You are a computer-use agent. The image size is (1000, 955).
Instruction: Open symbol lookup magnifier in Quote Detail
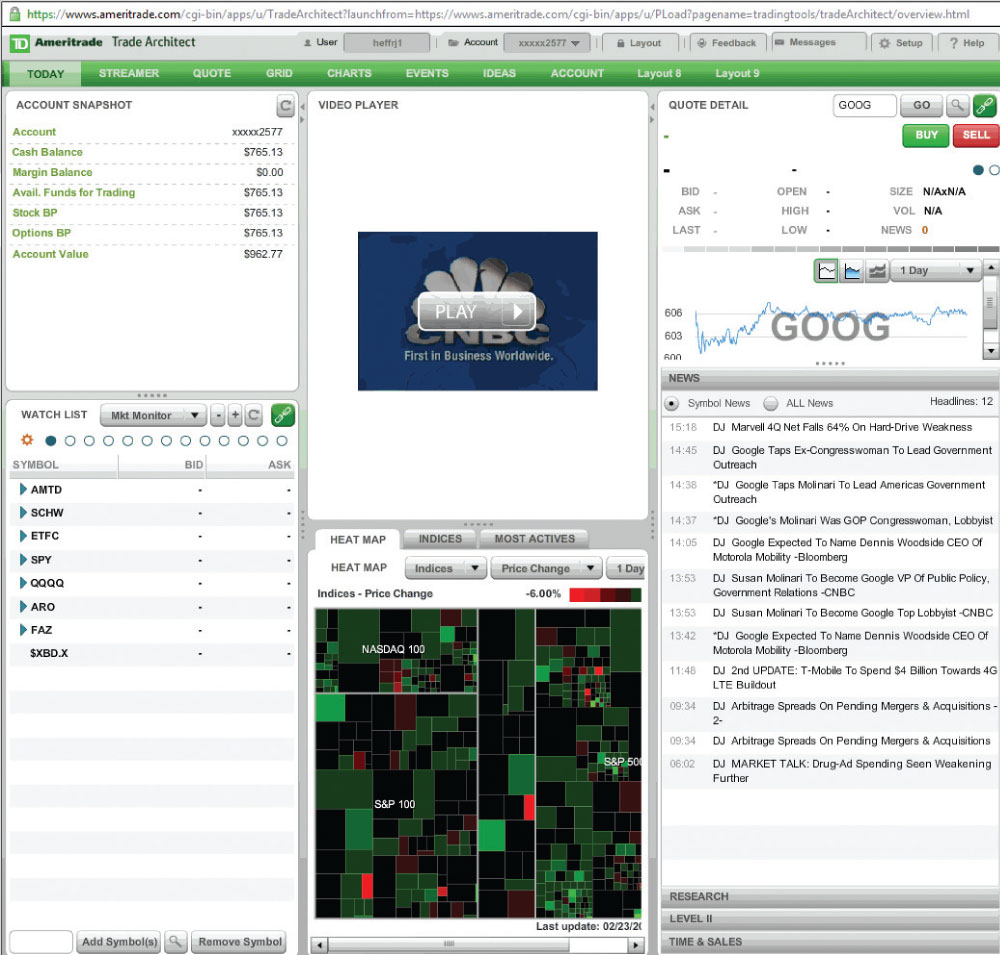click(957, 105)
